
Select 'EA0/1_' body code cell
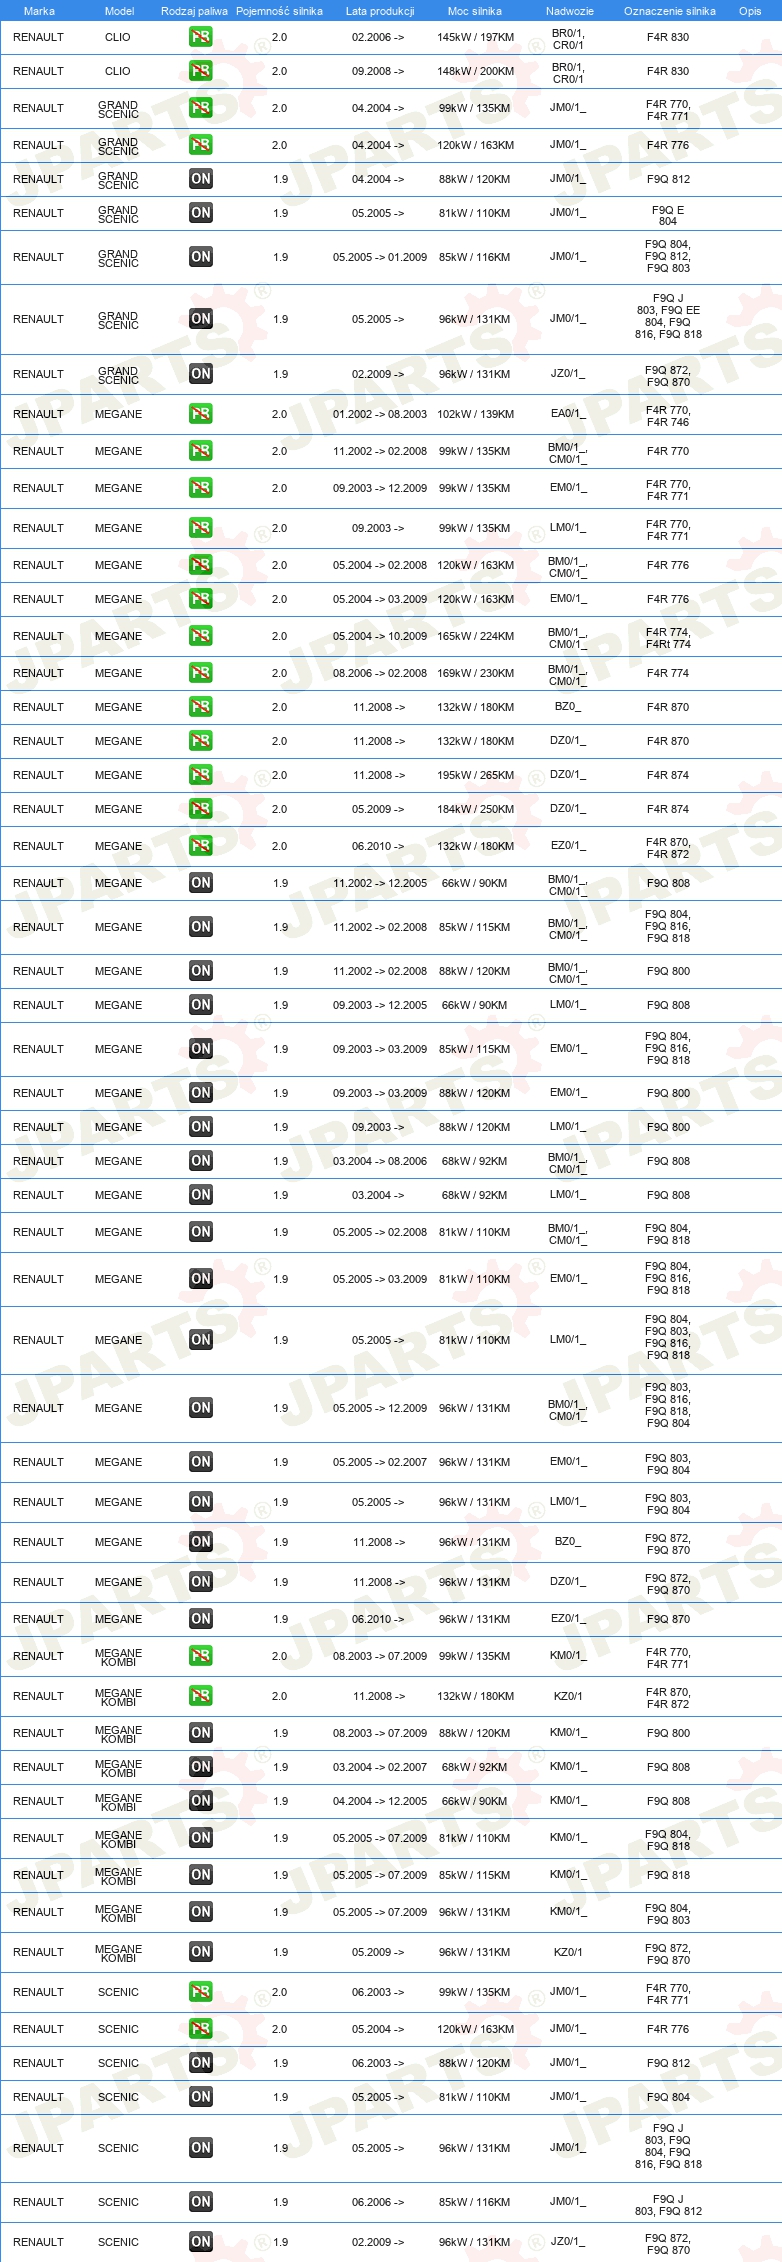568,413
